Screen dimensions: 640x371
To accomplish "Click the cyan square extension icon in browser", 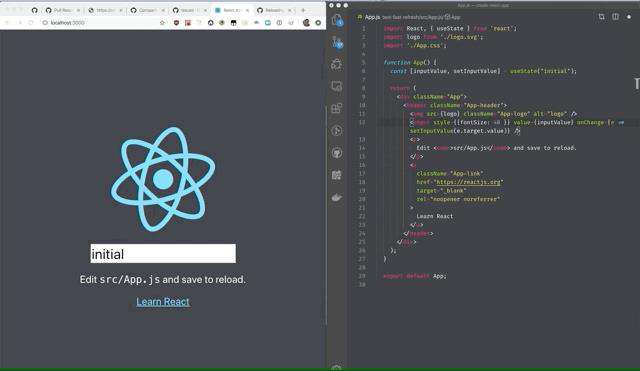I will tap(268, 23).
